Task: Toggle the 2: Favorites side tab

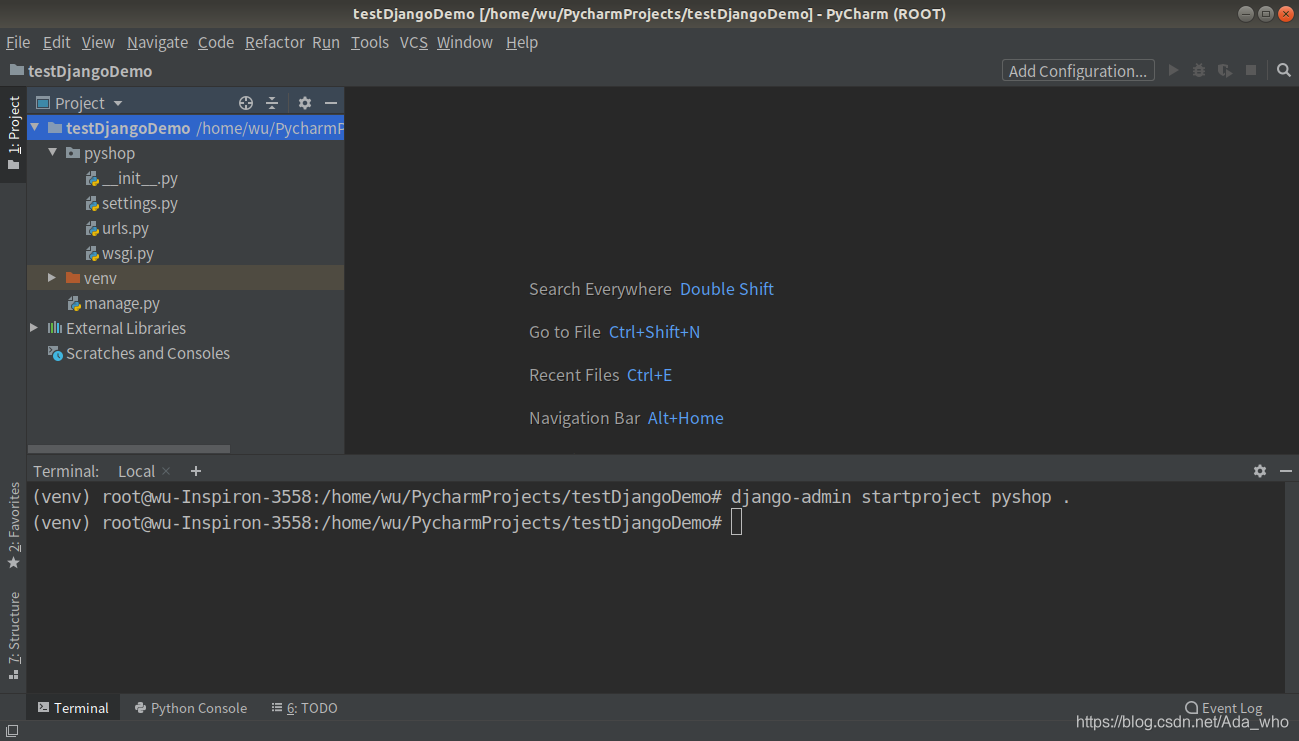Action: pos(14,525)
